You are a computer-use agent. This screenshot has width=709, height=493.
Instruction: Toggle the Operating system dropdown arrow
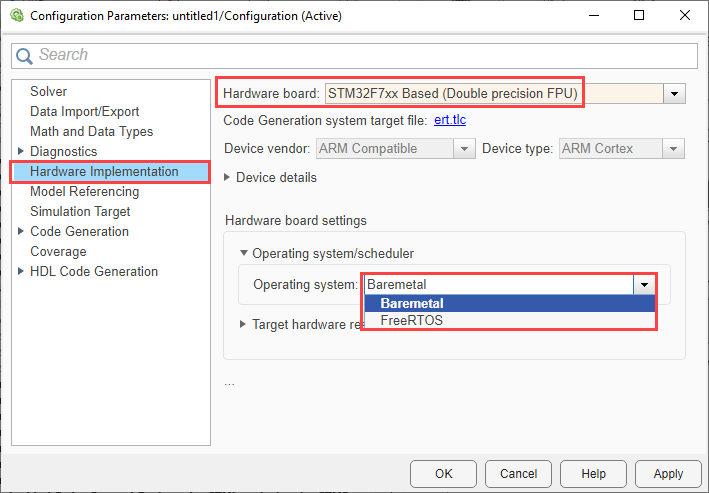click(645, 284)
